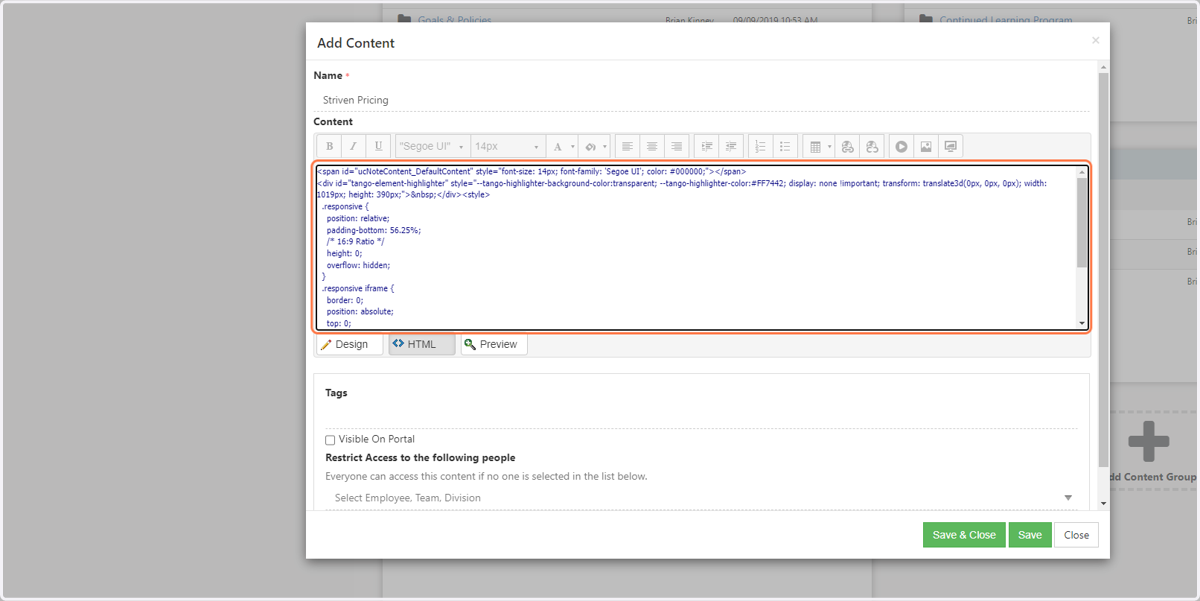Click inside the HTML content editor area
1200x601 pixels.
point(695,247)
